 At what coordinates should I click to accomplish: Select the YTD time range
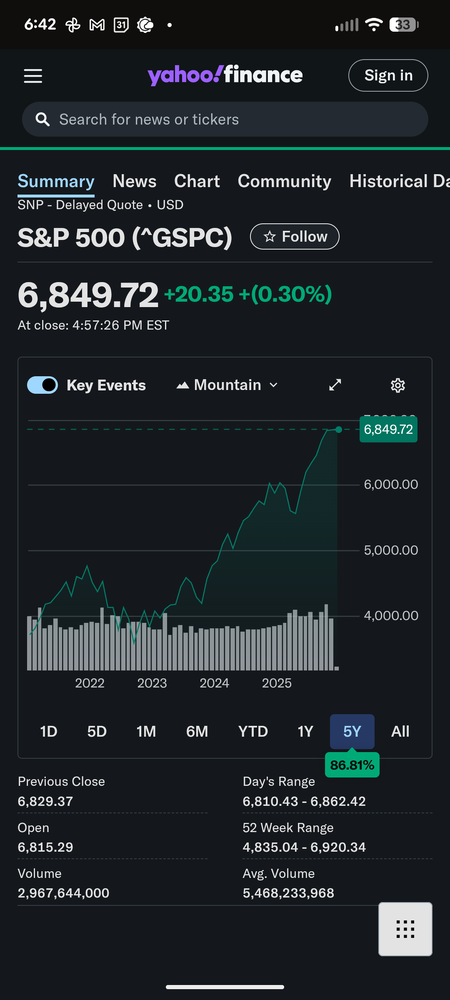pyautogui.click(x=253, y=732)
